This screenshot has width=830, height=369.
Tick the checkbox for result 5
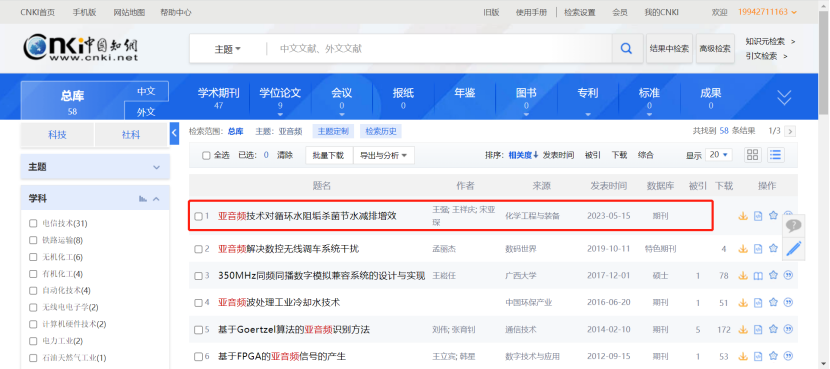pyautogui.click(x=198, y=330)
